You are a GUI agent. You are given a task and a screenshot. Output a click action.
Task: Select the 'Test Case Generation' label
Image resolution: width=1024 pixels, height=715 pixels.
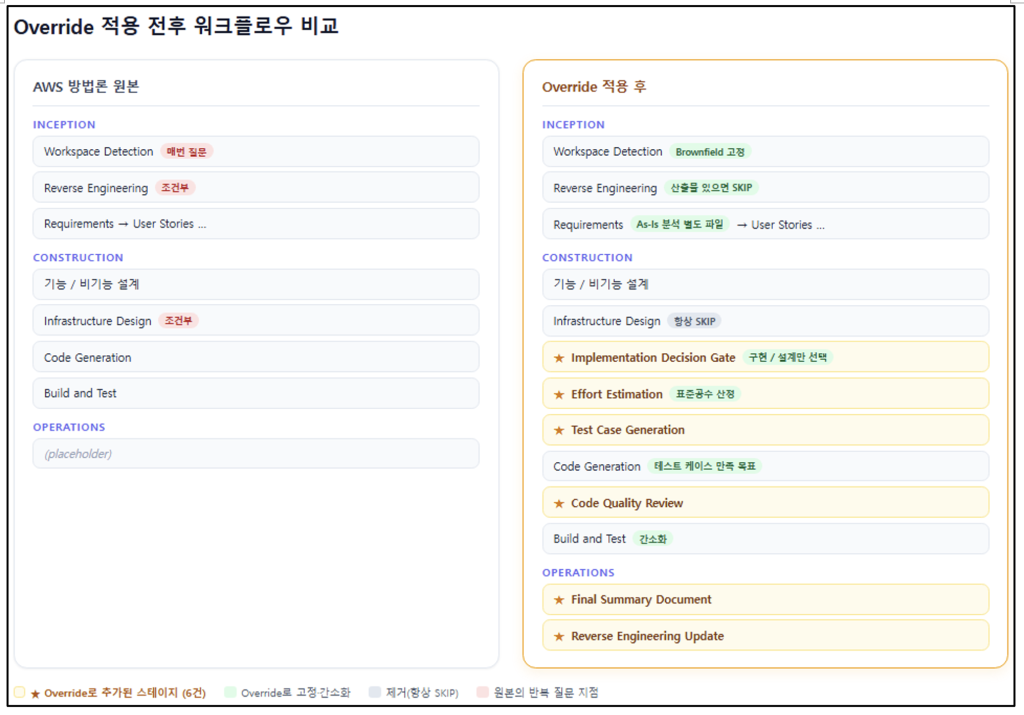(x=628, y=430)
